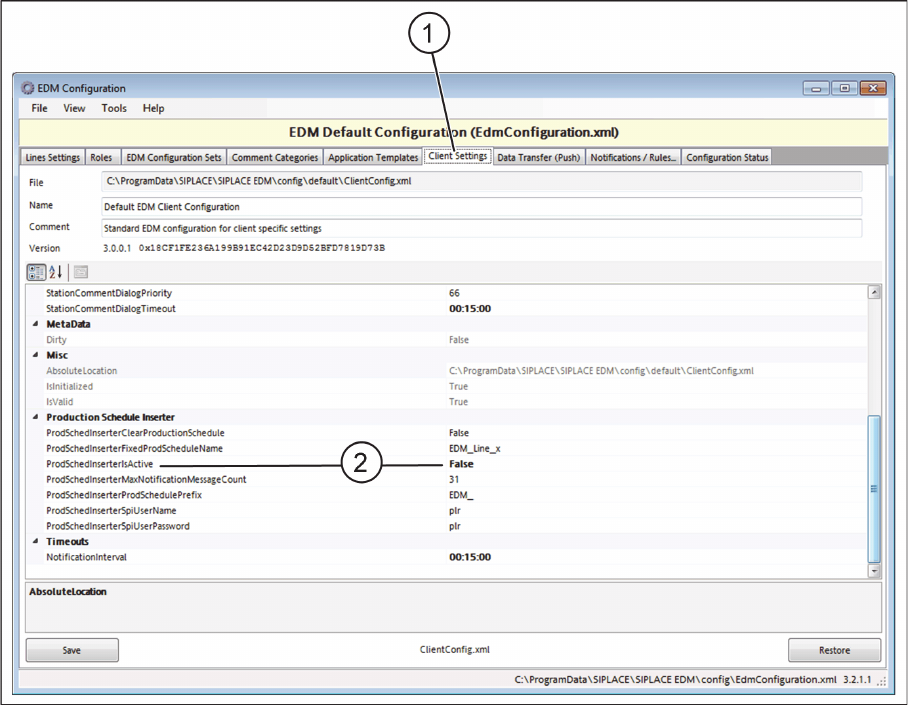908x705 pixels.
Task: Click the Comment text field
Action: click(x=481, y=228)
